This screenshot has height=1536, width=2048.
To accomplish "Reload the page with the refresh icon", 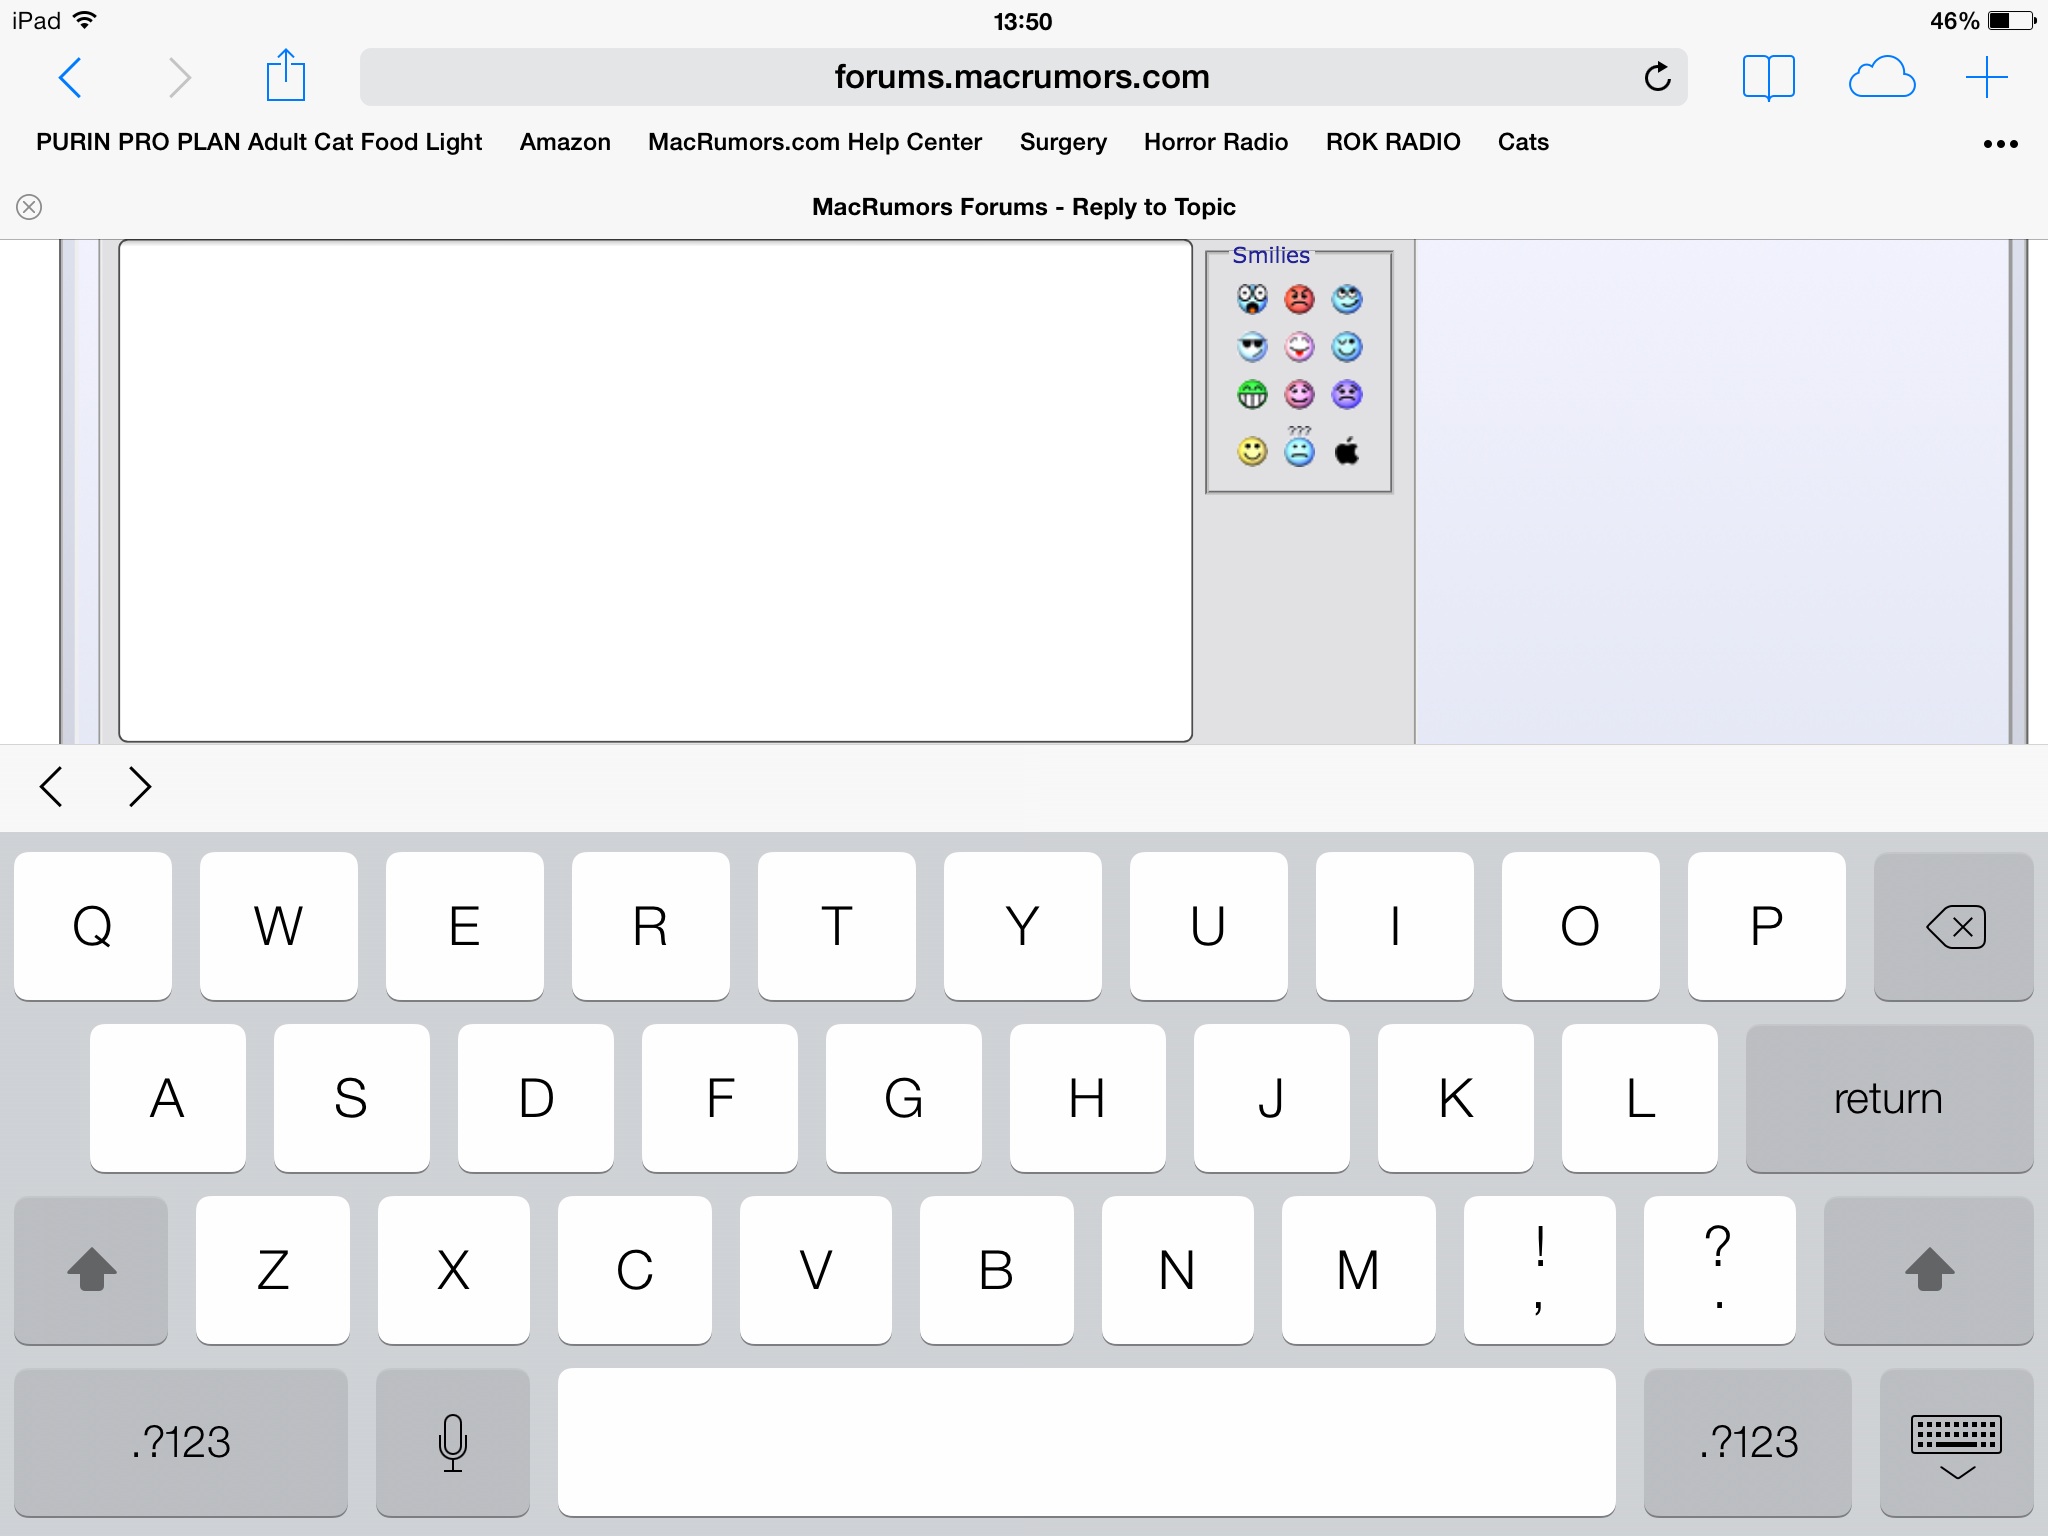I will (x=1657, y=77).
